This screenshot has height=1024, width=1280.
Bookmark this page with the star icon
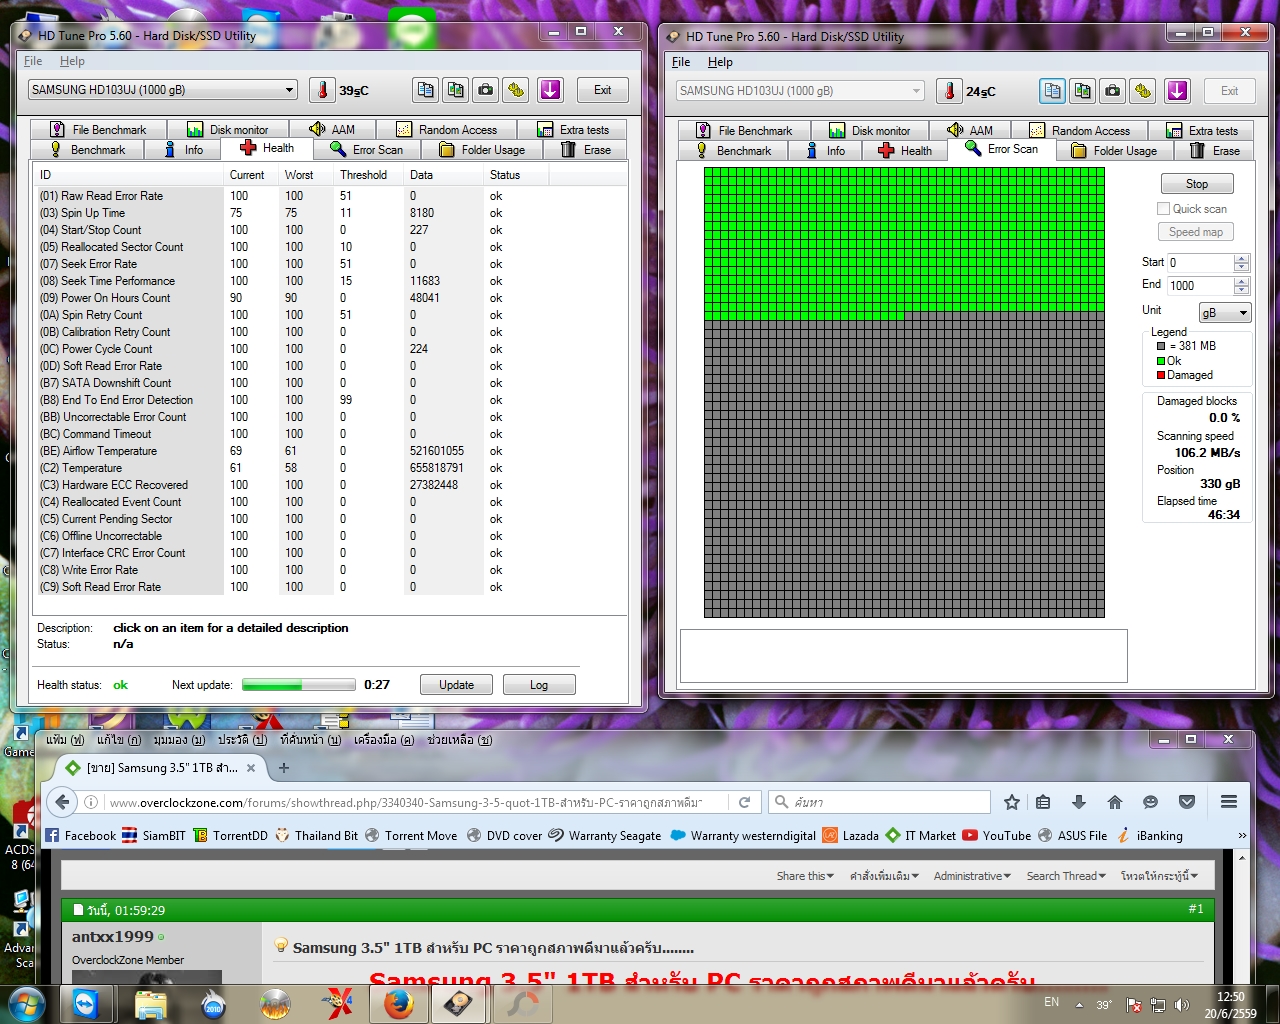pos(1012,802)
